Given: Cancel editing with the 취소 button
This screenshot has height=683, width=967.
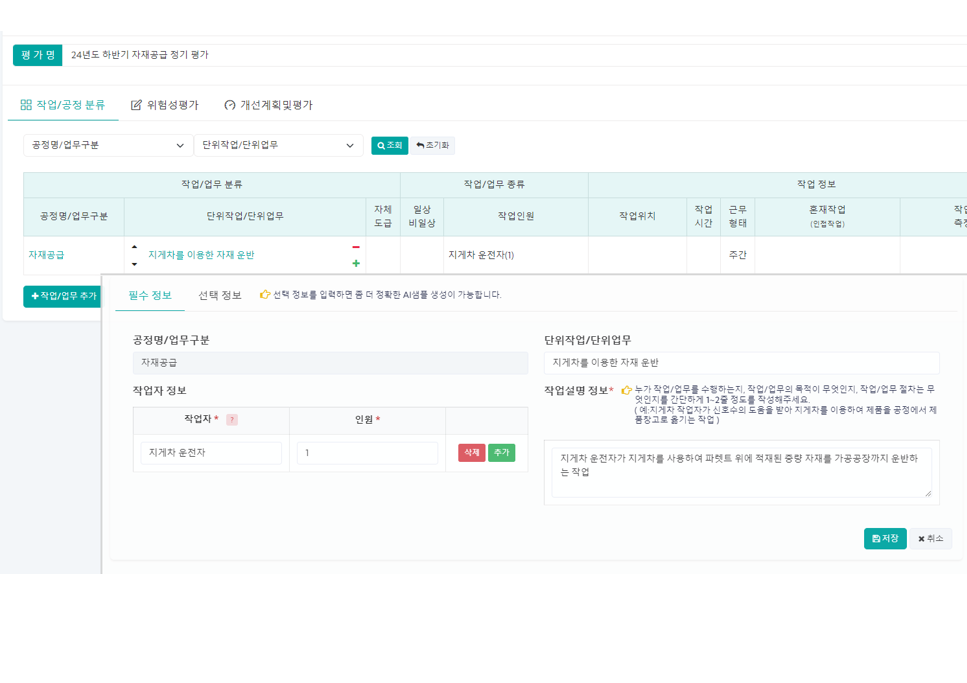Looking at the screenshot, I should click(930, 539).
